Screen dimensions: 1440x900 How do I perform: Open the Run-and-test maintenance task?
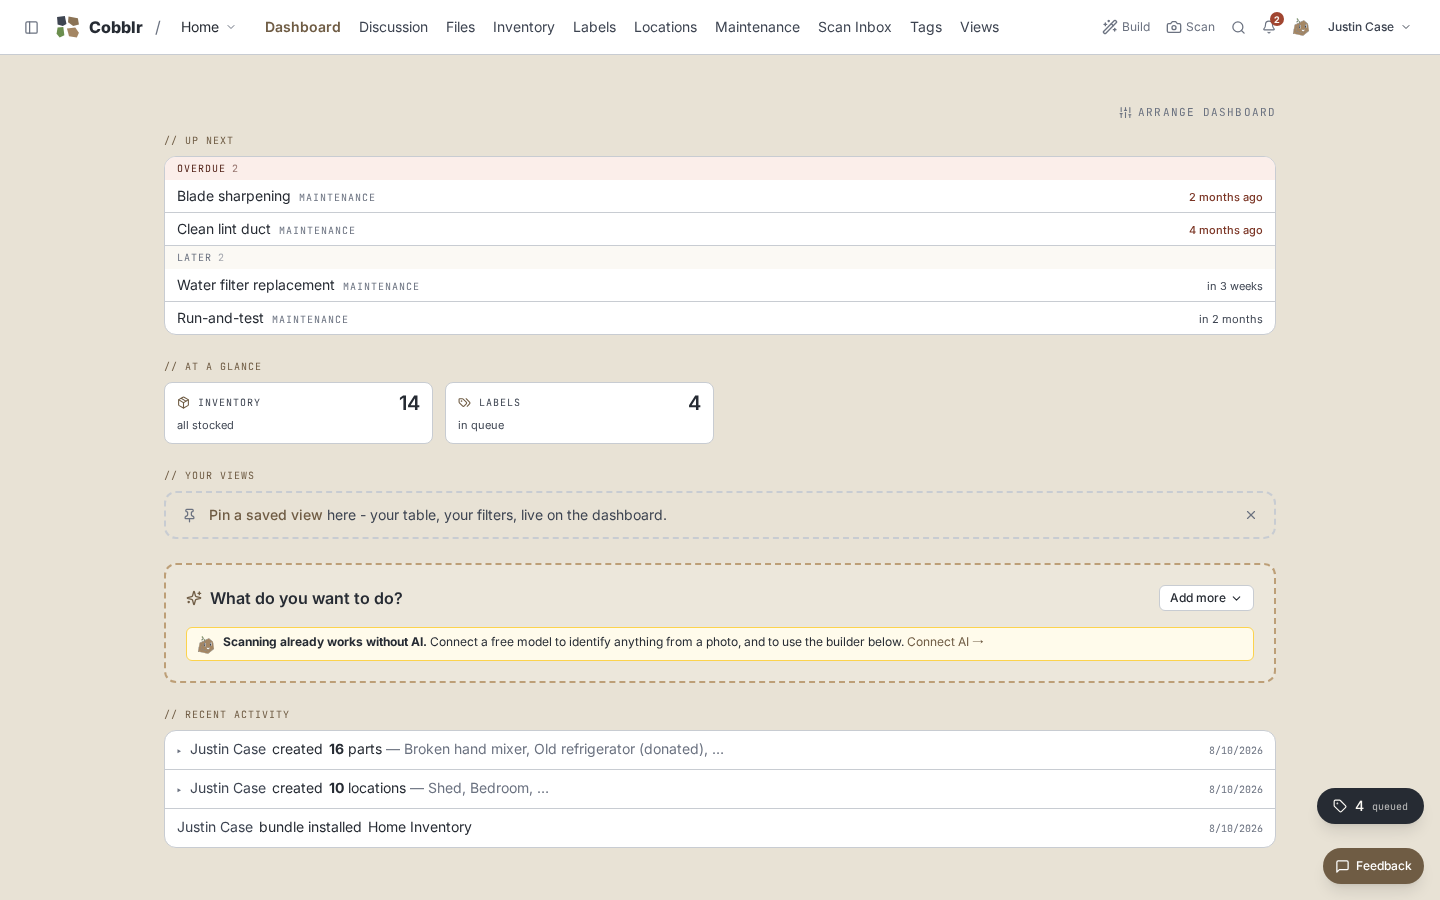720,318
